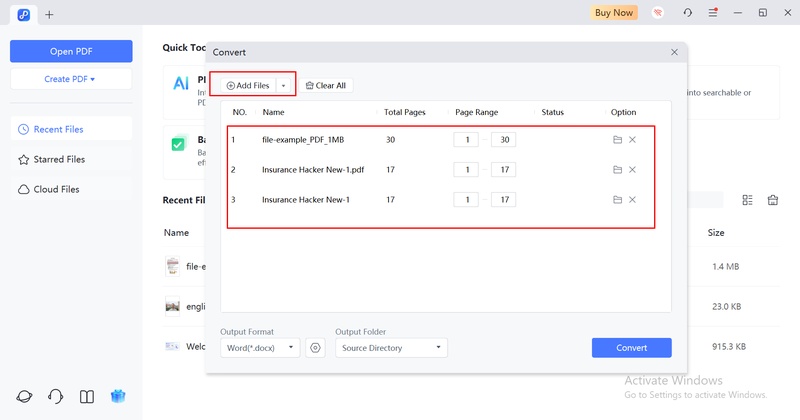
Task: Click the Total Pages column header
Action: tap(405, 112)
